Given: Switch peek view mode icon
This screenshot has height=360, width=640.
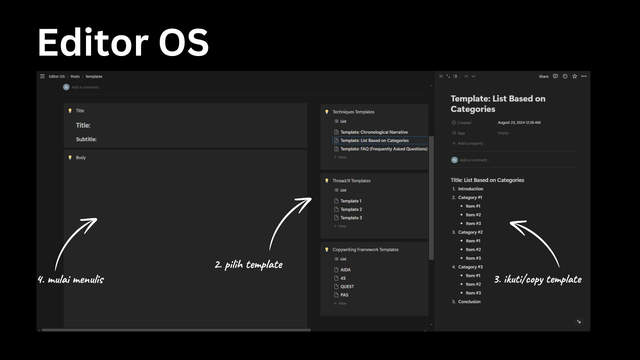Looking at the screenshot, I should tap(456, 76).
